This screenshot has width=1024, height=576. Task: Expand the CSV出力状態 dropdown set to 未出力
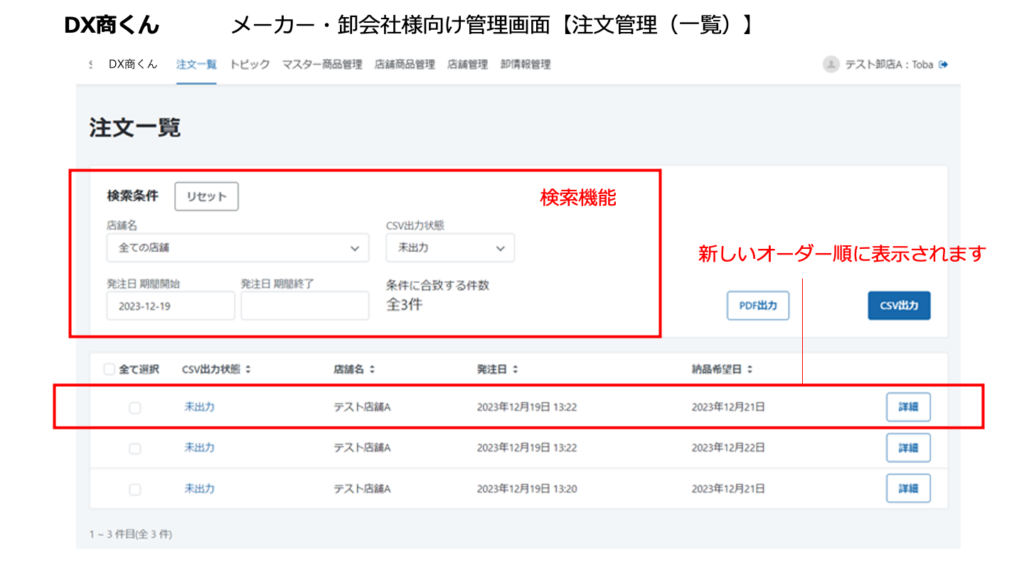pyautogui.click(x=450, y=248)
